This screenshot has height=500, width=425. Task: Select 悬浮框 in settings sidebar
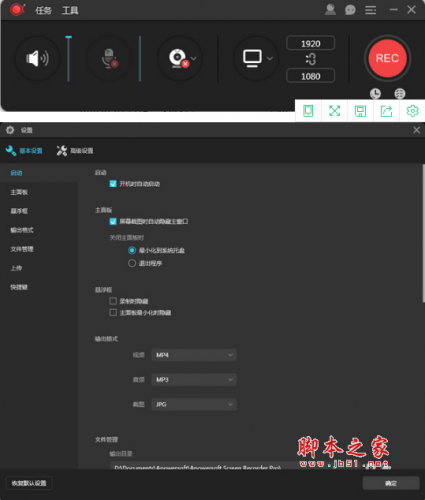coord(19,211)
